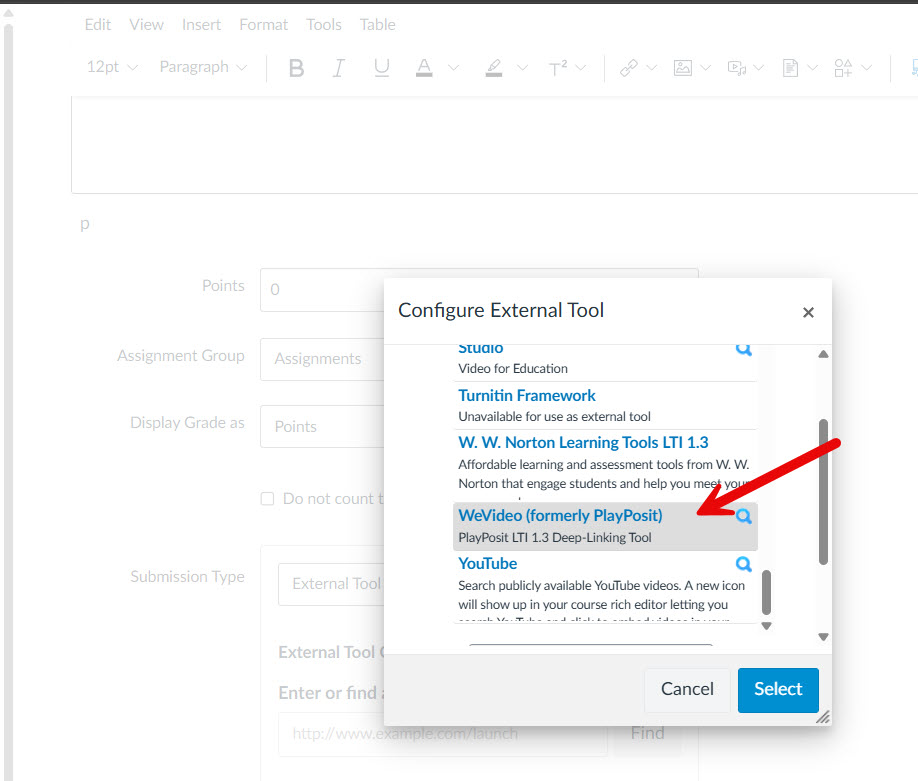Click the image insert icon

683,68
